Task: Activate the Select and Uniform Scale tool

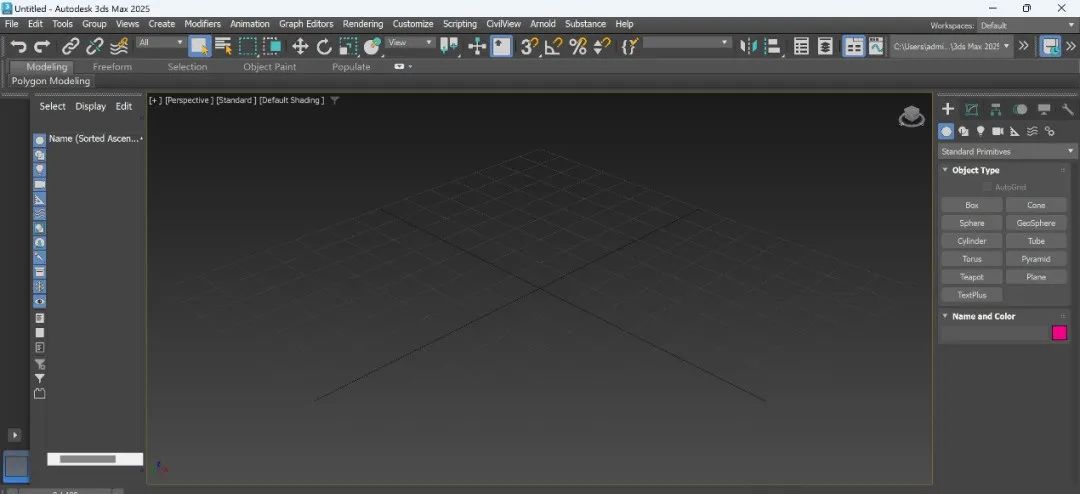Action: click(349, 47)
